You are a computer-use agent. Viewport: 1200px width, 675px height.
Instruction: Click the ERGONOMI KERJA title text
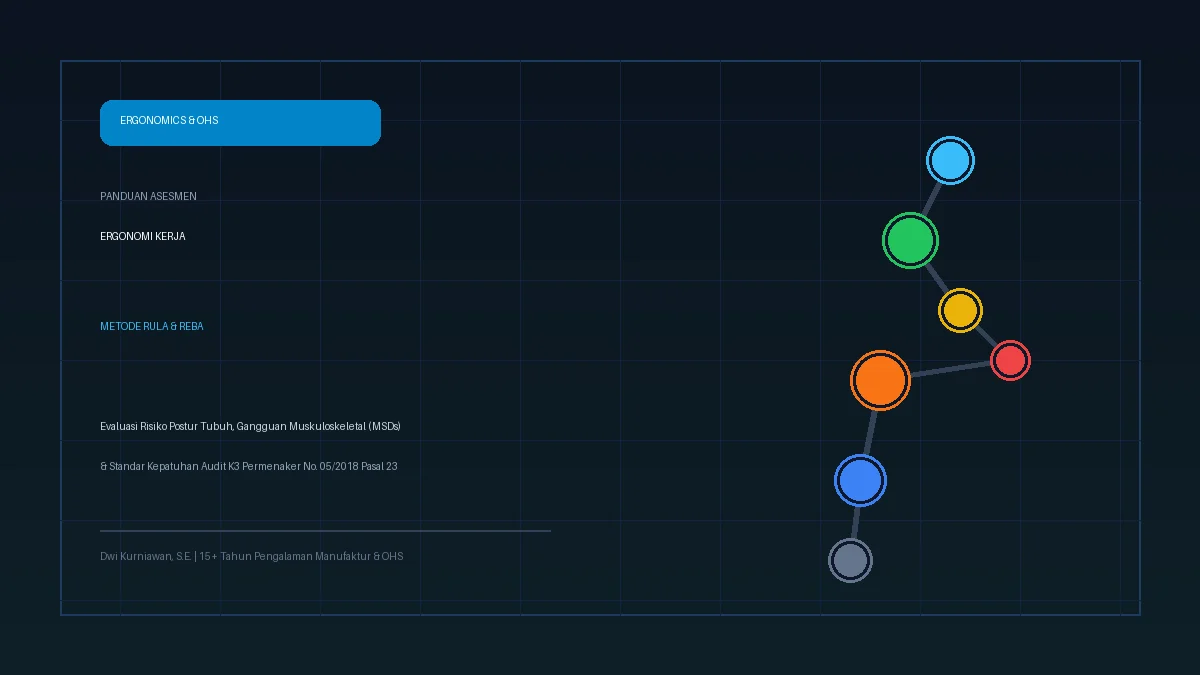143,237
